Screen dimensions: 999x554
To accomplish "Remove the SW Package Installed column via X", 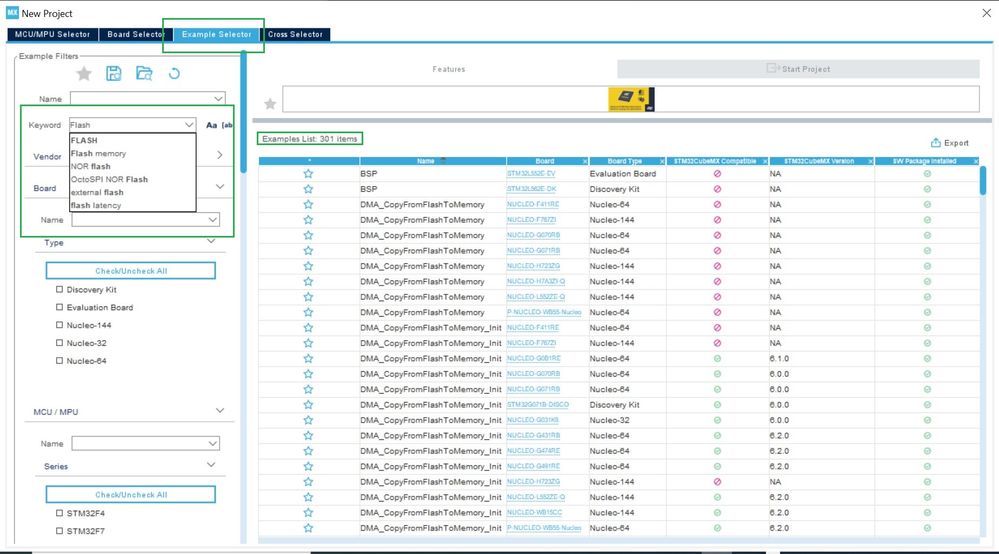I will 975,161.
